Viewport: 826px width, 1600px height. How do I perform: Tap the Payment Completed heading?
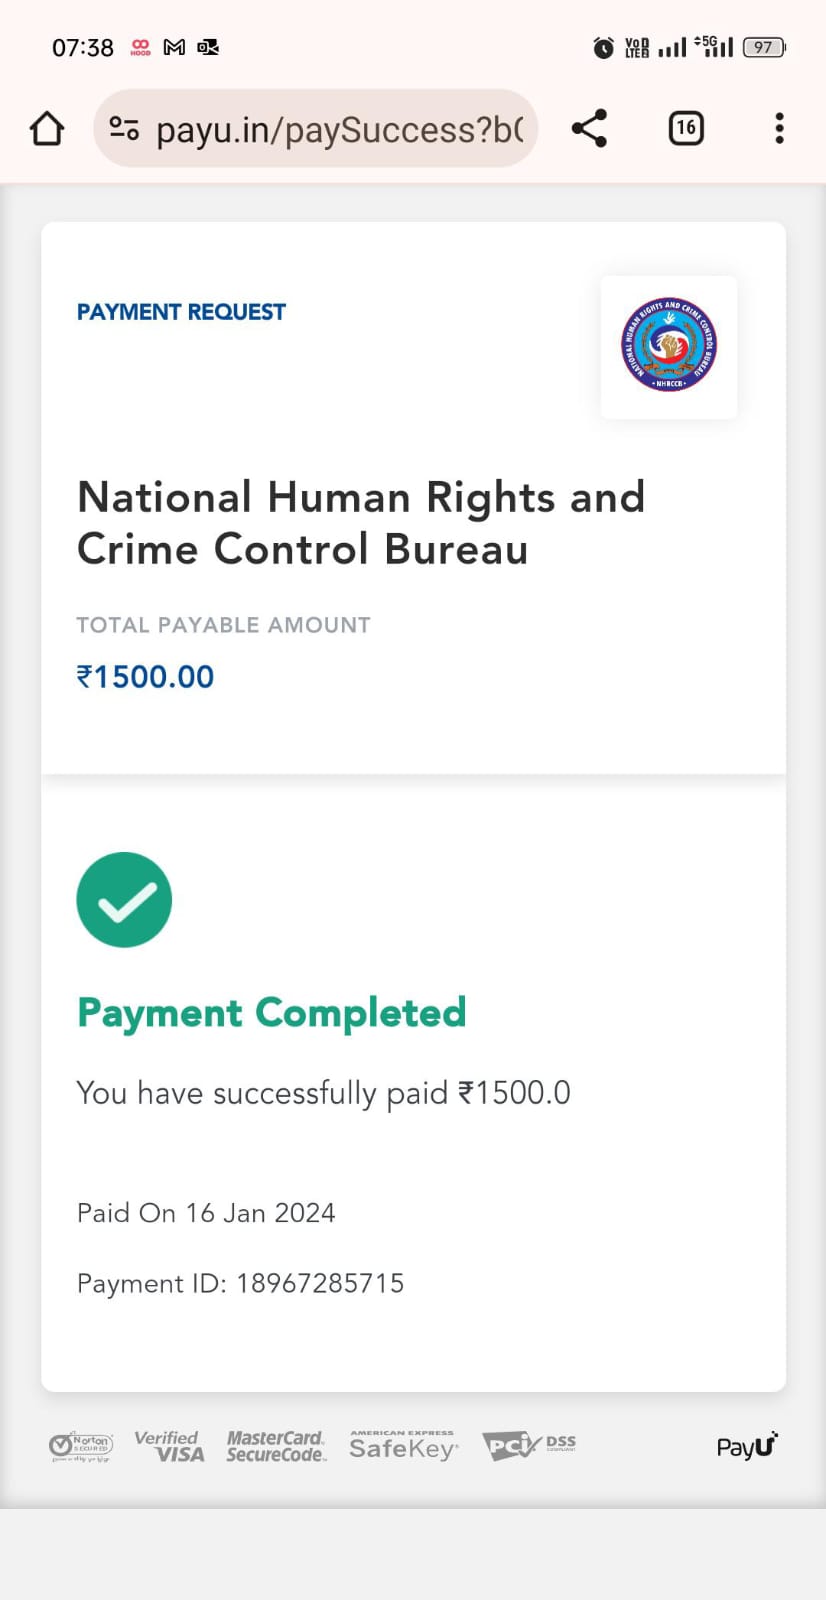click(271, 1013)
